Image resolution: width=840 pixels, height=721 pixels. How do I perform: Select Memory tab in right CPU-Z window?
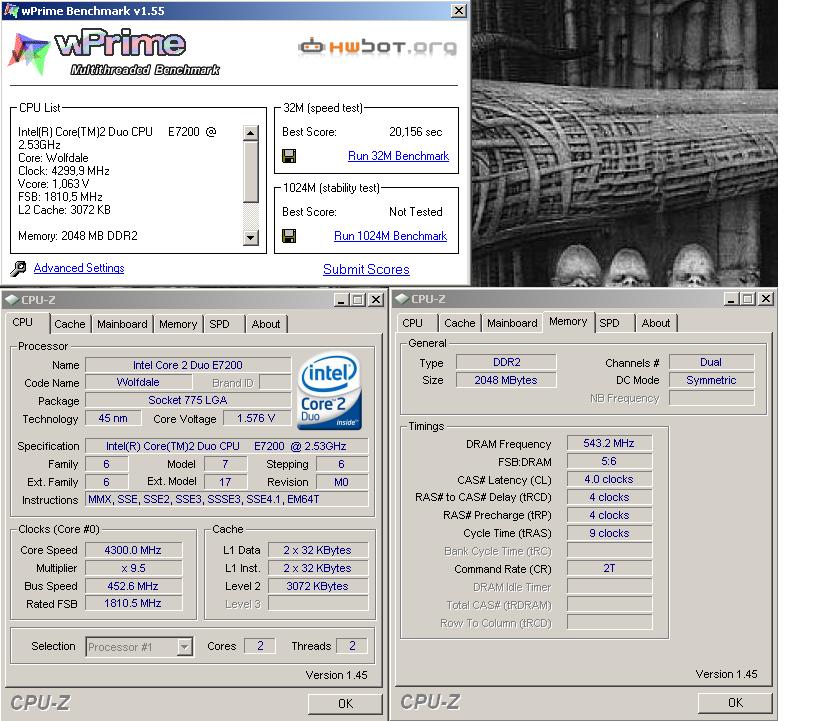click(x=568, y=321)
